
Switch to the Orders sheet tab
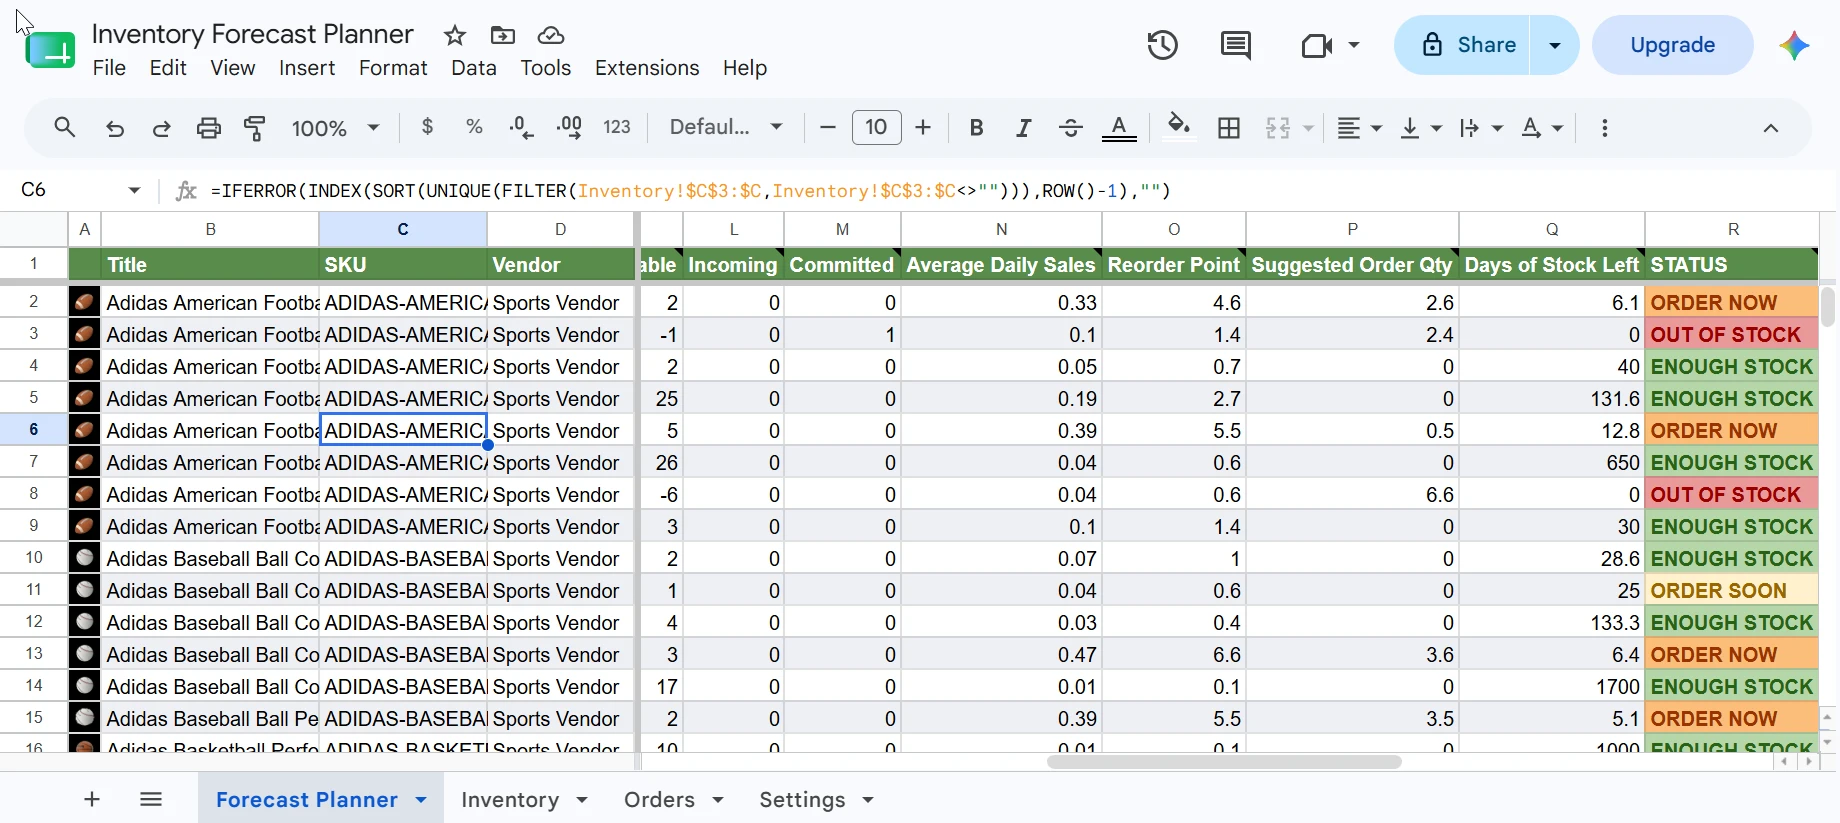[x=659, y=800]
